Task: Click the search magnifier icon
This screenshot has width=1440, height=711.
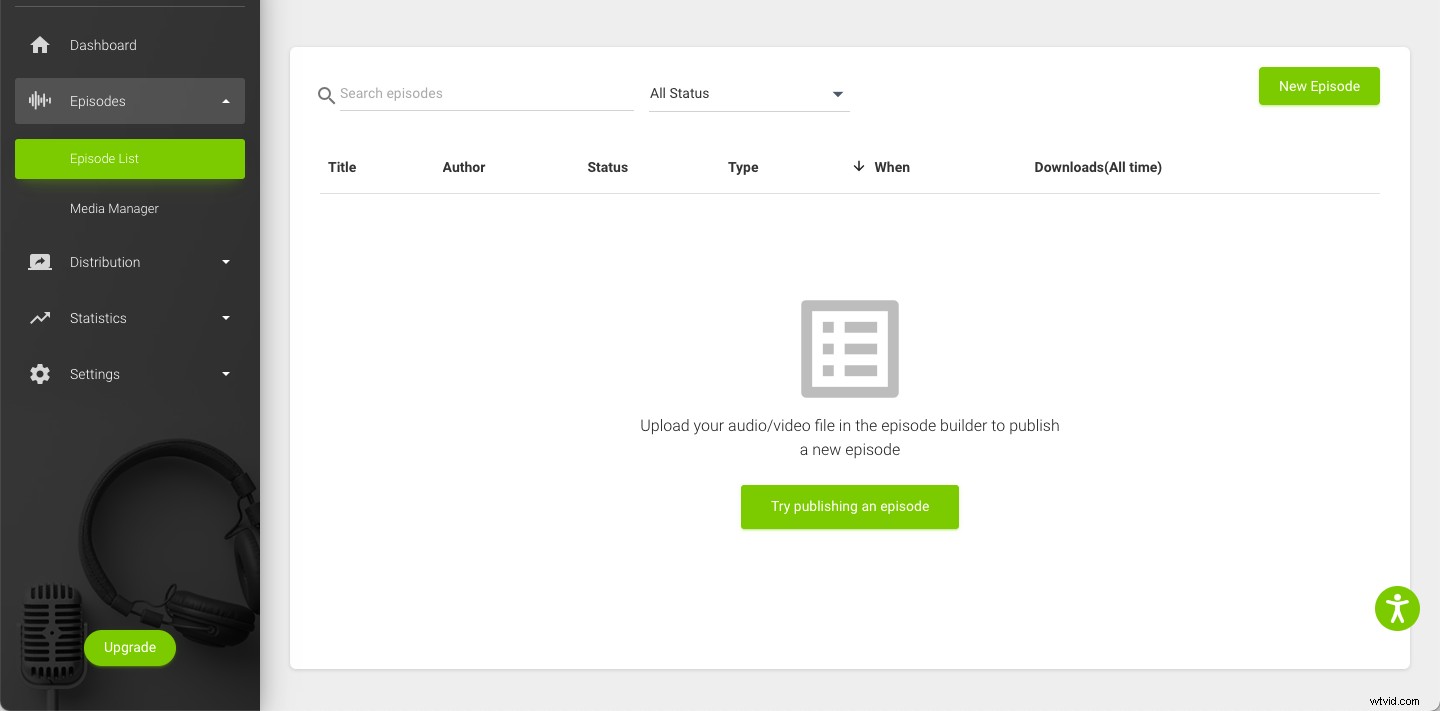Action: (x=326, y=95)
